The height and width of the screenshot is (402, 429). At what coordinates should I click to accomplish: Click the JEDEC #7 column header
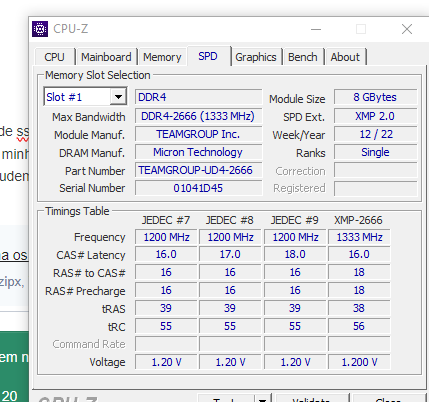(x=166, y=220)
